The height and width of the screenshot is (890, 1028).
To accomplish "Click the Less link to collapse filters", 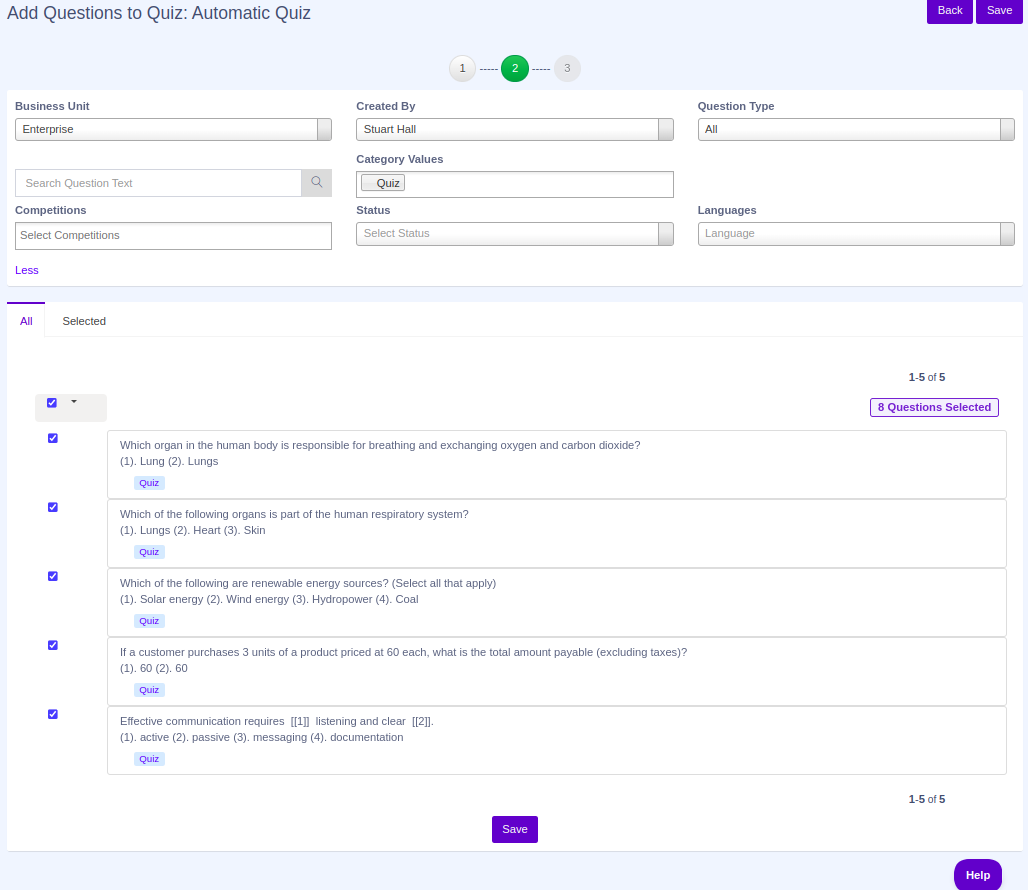I will click(x=27, y=270).
